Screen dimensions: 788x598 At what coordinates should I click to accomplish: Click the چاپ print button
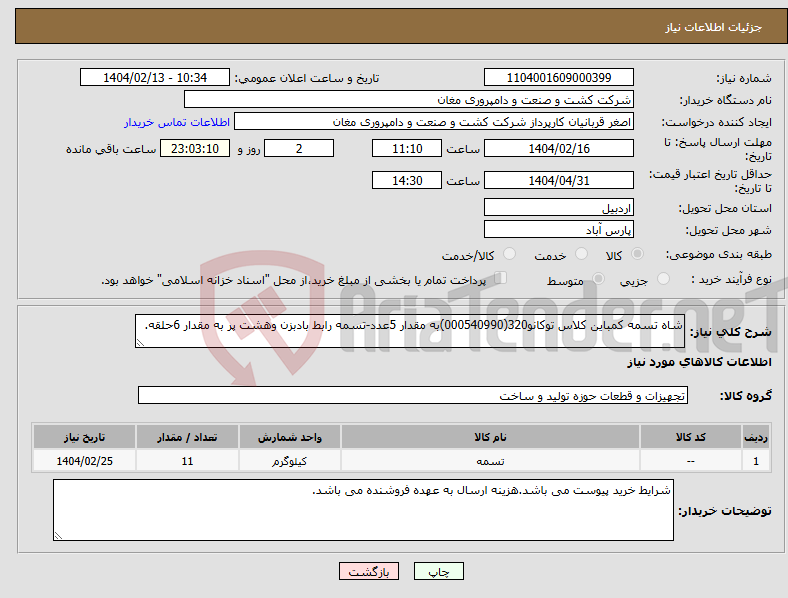coord(439,571)
